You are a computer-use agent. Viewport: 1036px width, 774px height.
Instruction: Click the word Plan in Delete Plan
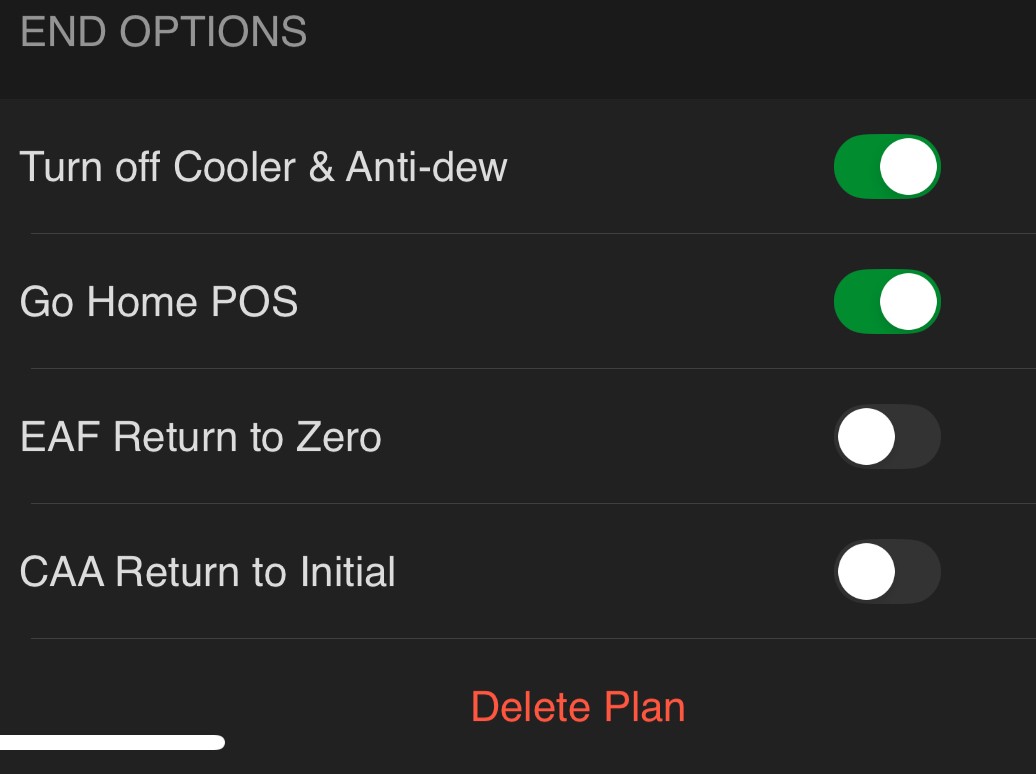[x=644, y=707]
